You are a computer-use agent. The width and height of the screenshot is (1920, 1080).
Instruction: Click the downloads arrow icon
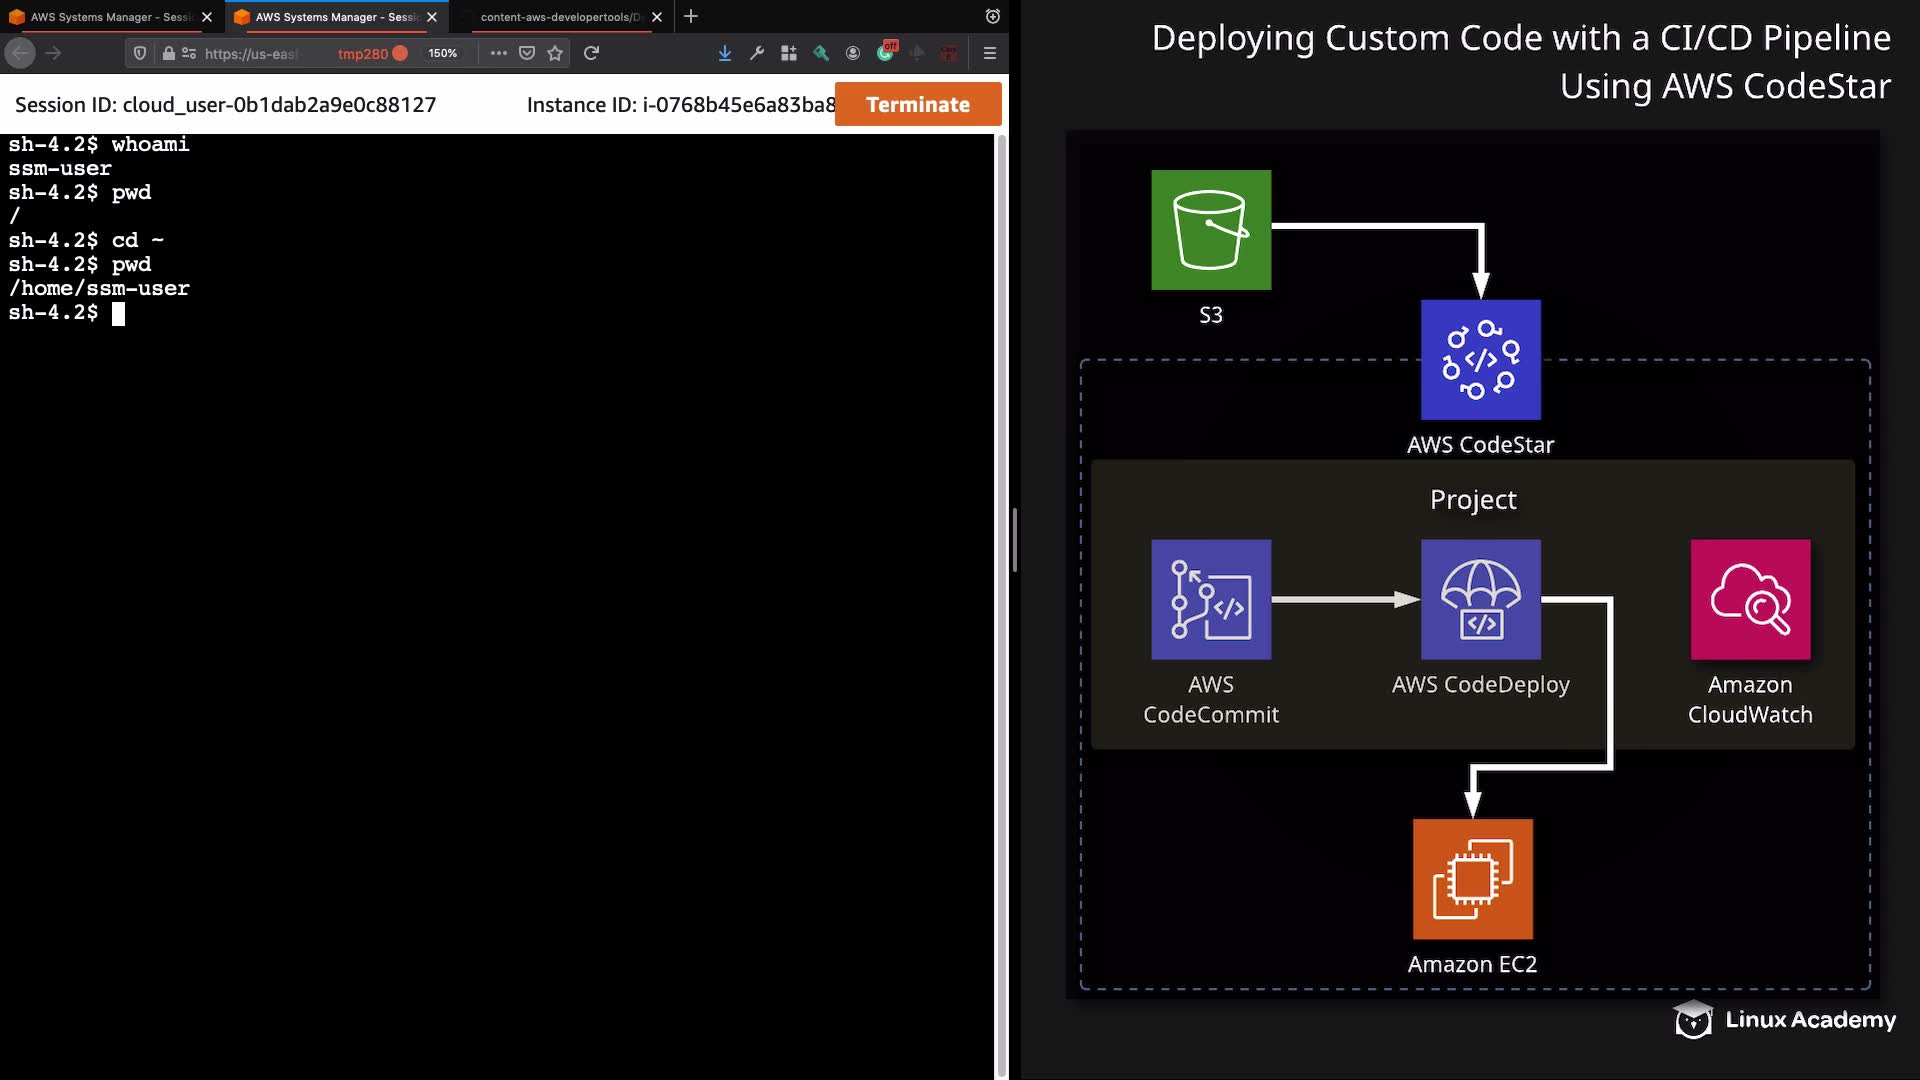click(725, 53)
